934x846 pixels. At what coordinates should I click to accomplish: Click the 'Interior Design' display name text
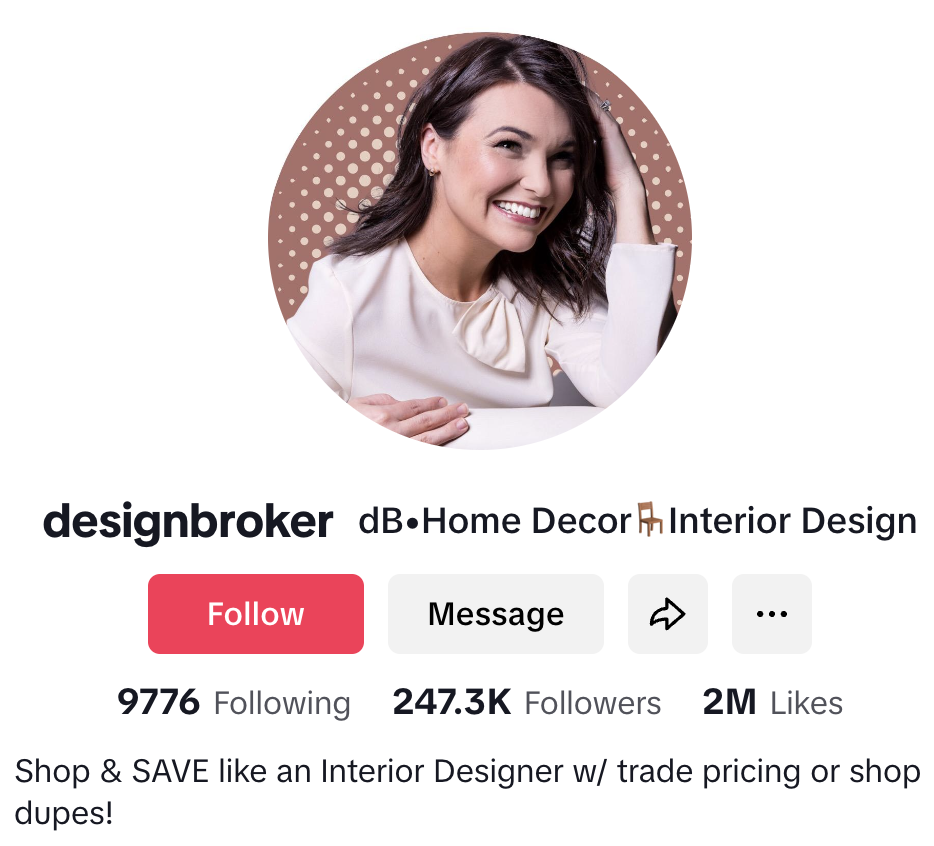point(792,521)
